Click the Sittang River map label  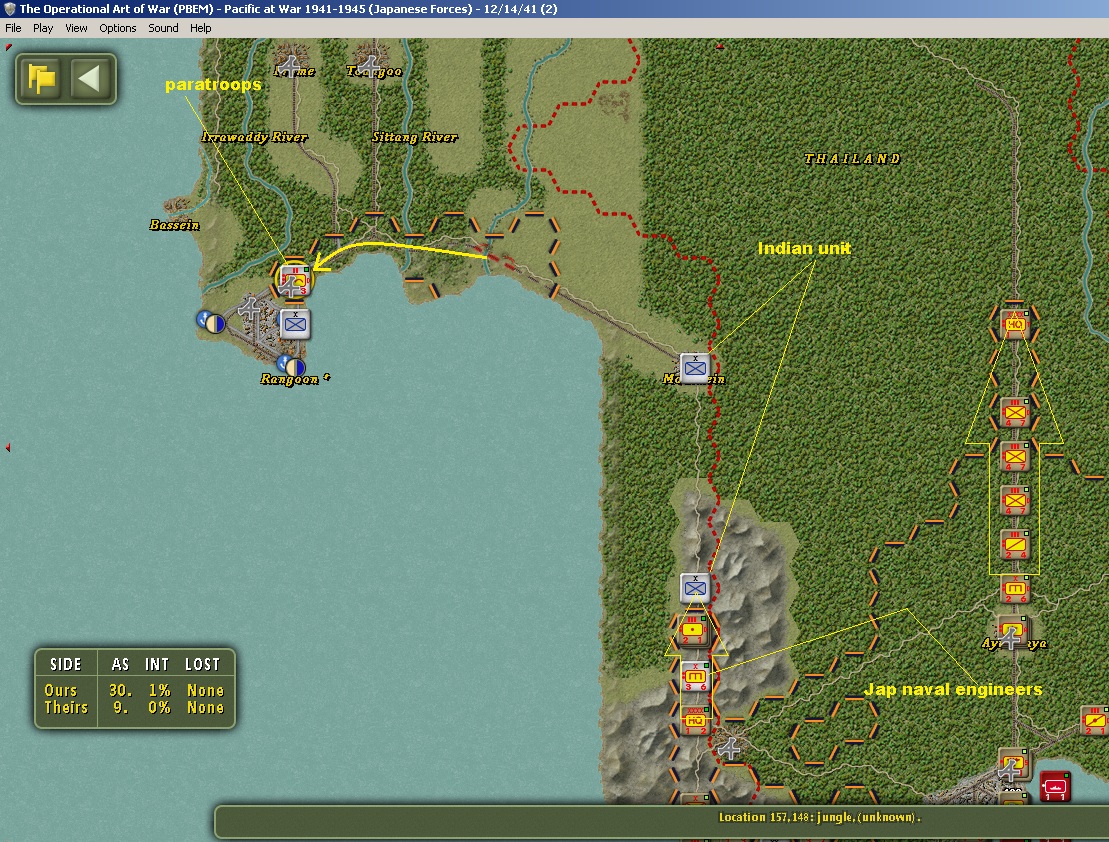pyautogui.click(x=414, y=137)
